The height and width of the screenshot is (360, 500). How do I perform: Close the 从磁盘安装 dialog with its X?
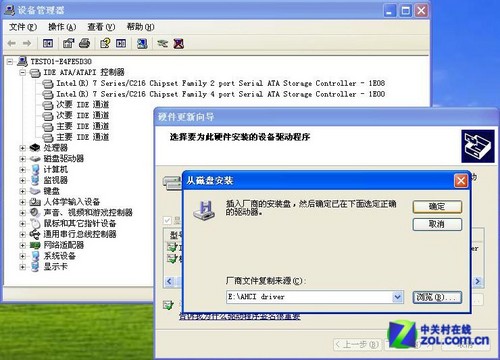pyautogui.click(x=461, y=181)
